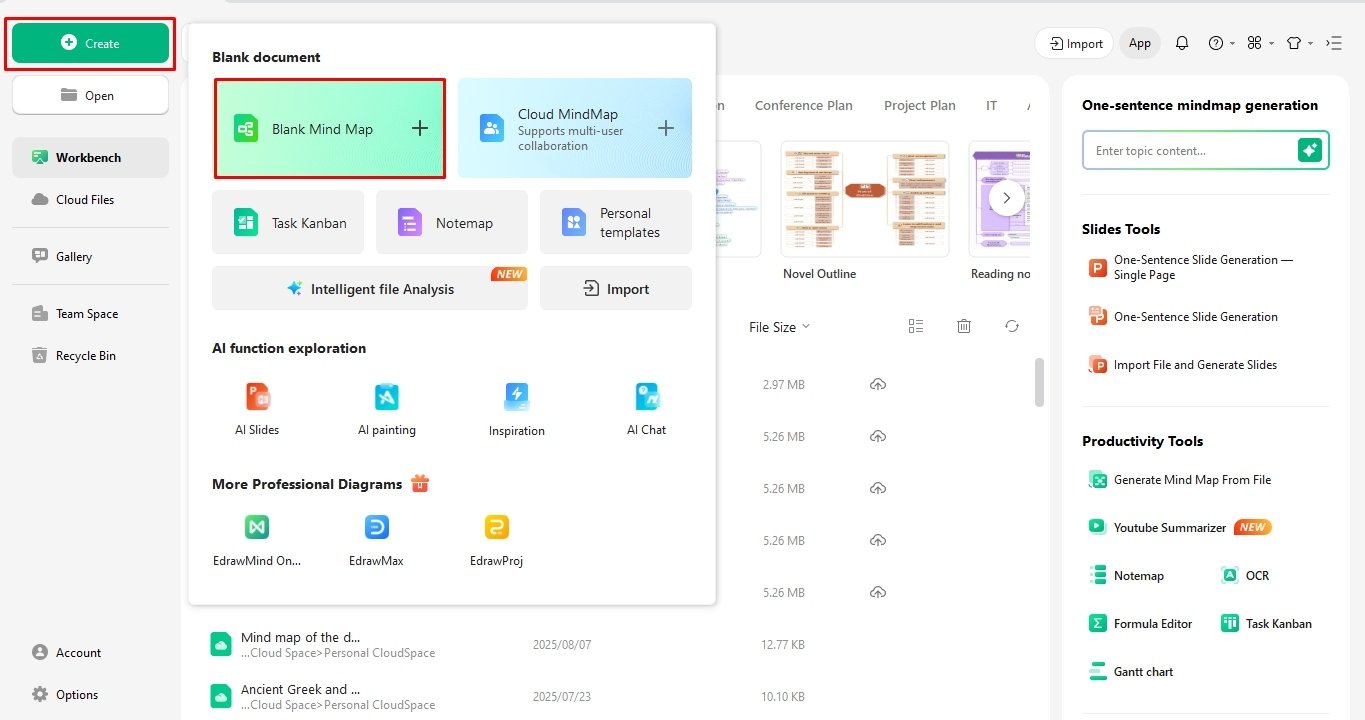
Task: Switch to the Project Plan tab
Action: click(920, 105)
